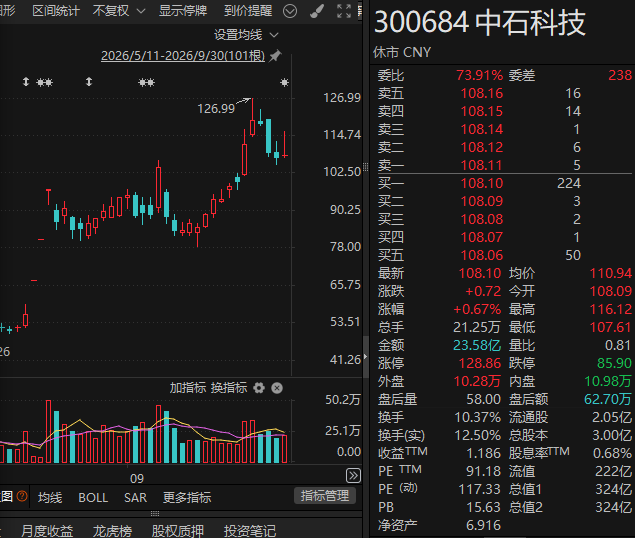This screenshot has height=538, width=635.
Task: Click the first double-star event marker
Action: pos(44,83)
